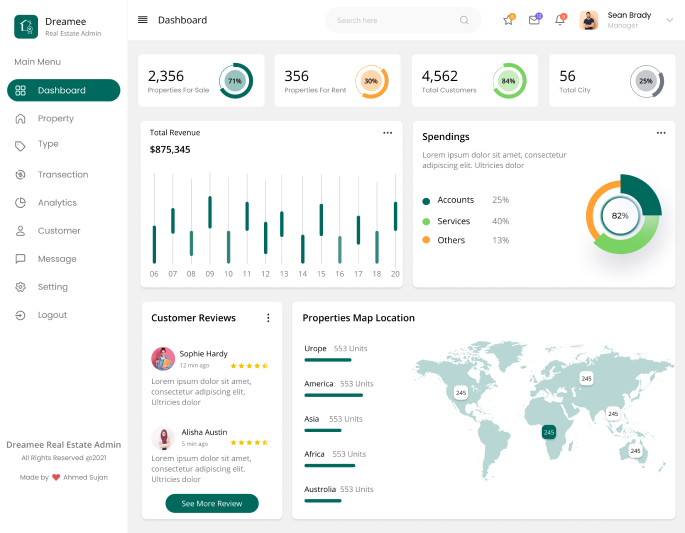The height and width of the screenshot is (533, 685).
Task: Open Customer Reviews vertical dots menu
Action: tap(268, 318)
